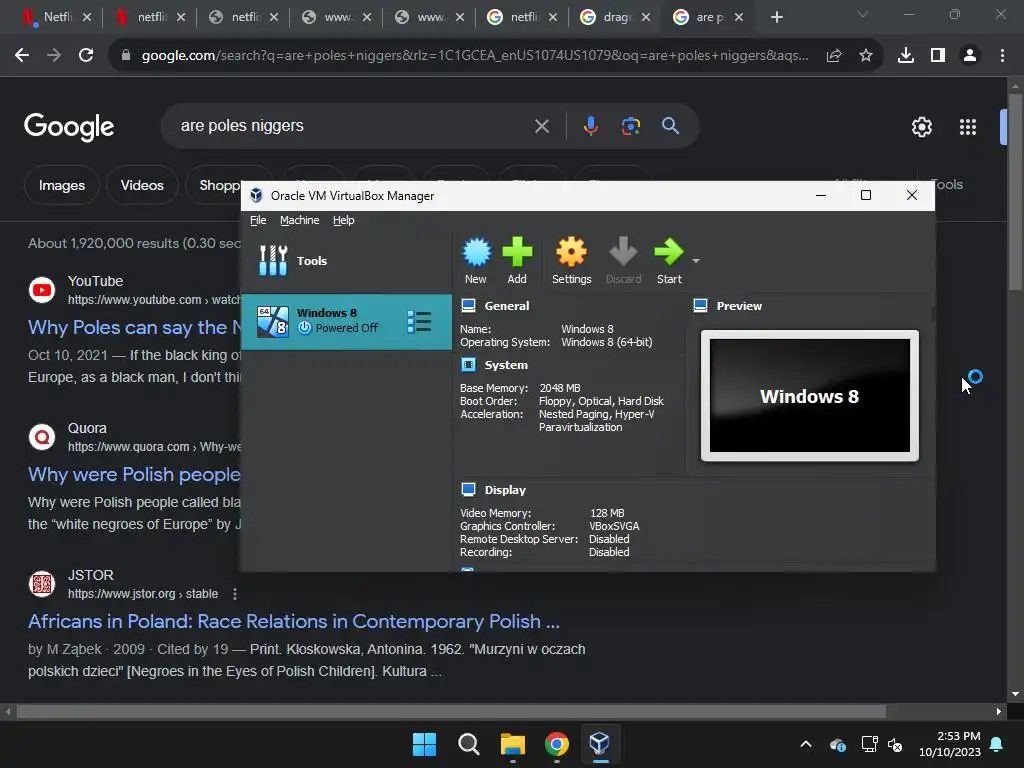
Task: Open the File menu in VirtualBox
Action: [258, 220]
